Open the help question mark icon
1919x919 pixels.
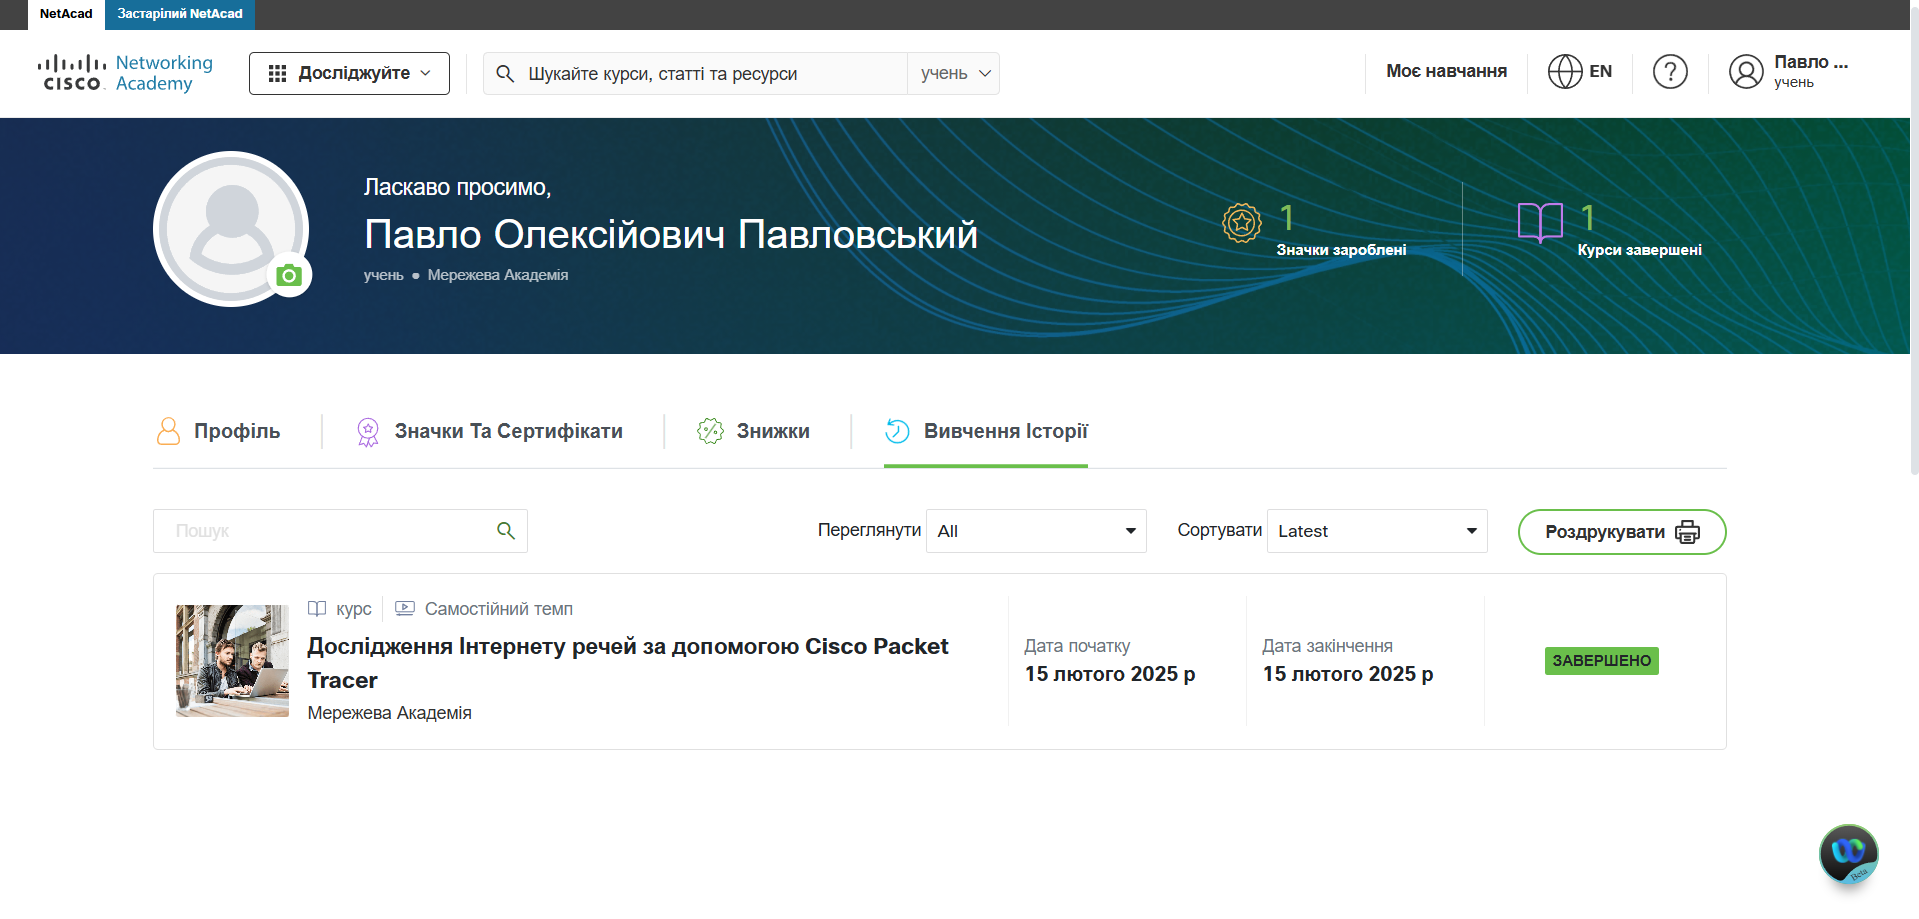pyautogui.click(x=1670, y=72)
